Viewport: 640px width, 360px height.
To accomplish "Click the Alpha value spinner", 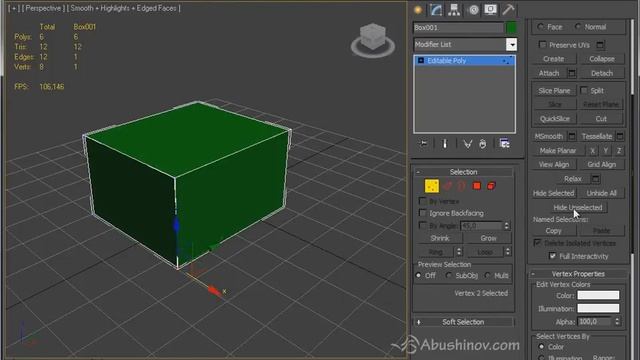I will pyautogui.click(x=617, y=322).
